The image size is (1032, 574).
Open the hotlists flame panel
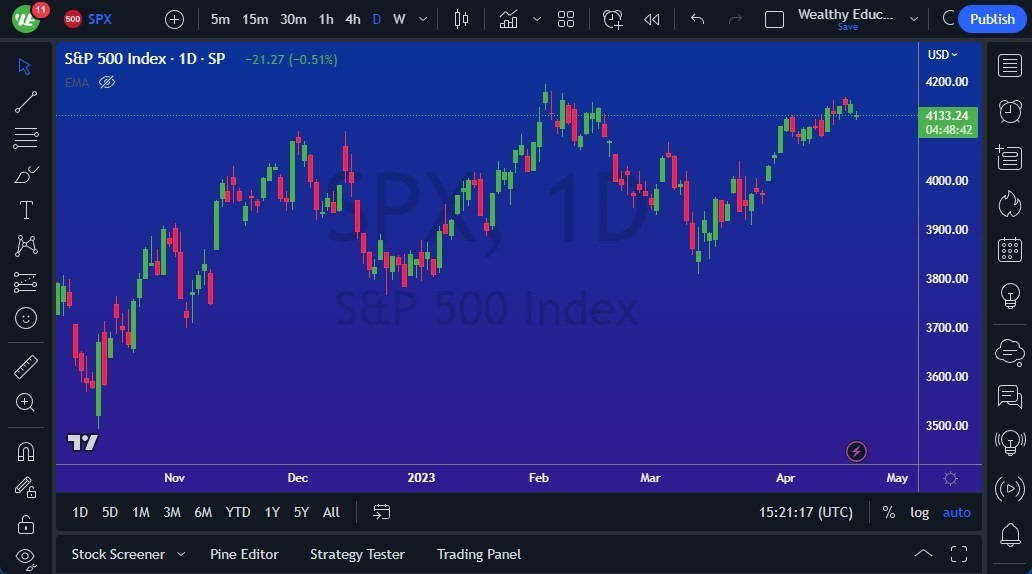(1010, 204)
